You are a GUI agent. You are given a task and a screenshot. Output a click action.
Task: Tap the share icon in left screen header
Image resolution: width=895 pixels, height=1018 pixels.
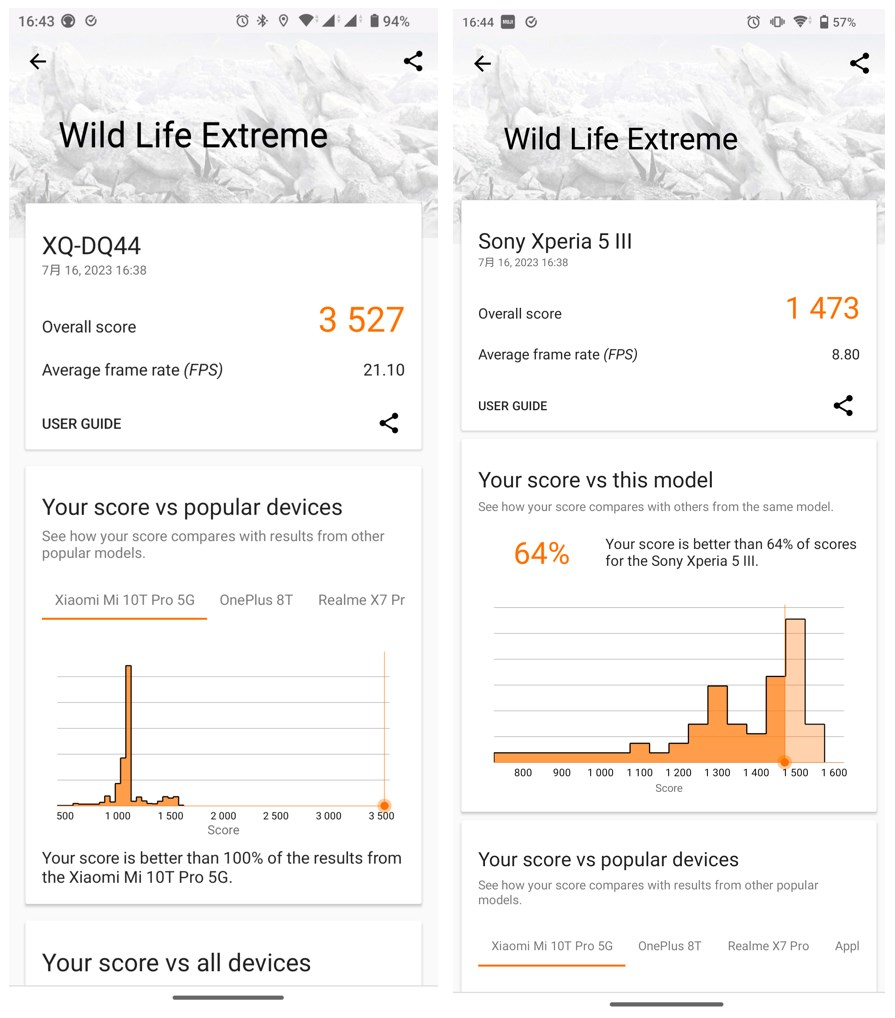[x=413, y=61]
